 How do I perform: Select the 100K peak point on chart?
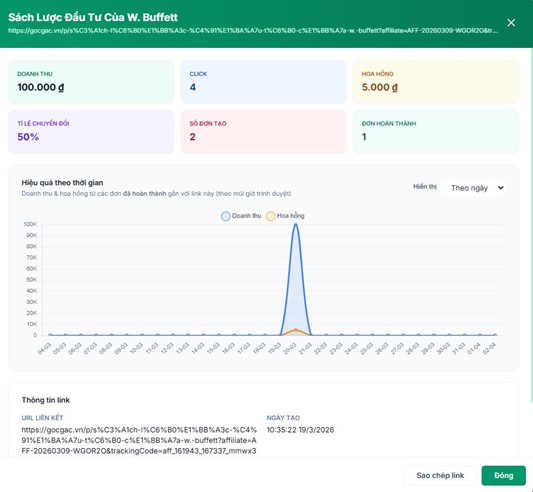point(296,224)
